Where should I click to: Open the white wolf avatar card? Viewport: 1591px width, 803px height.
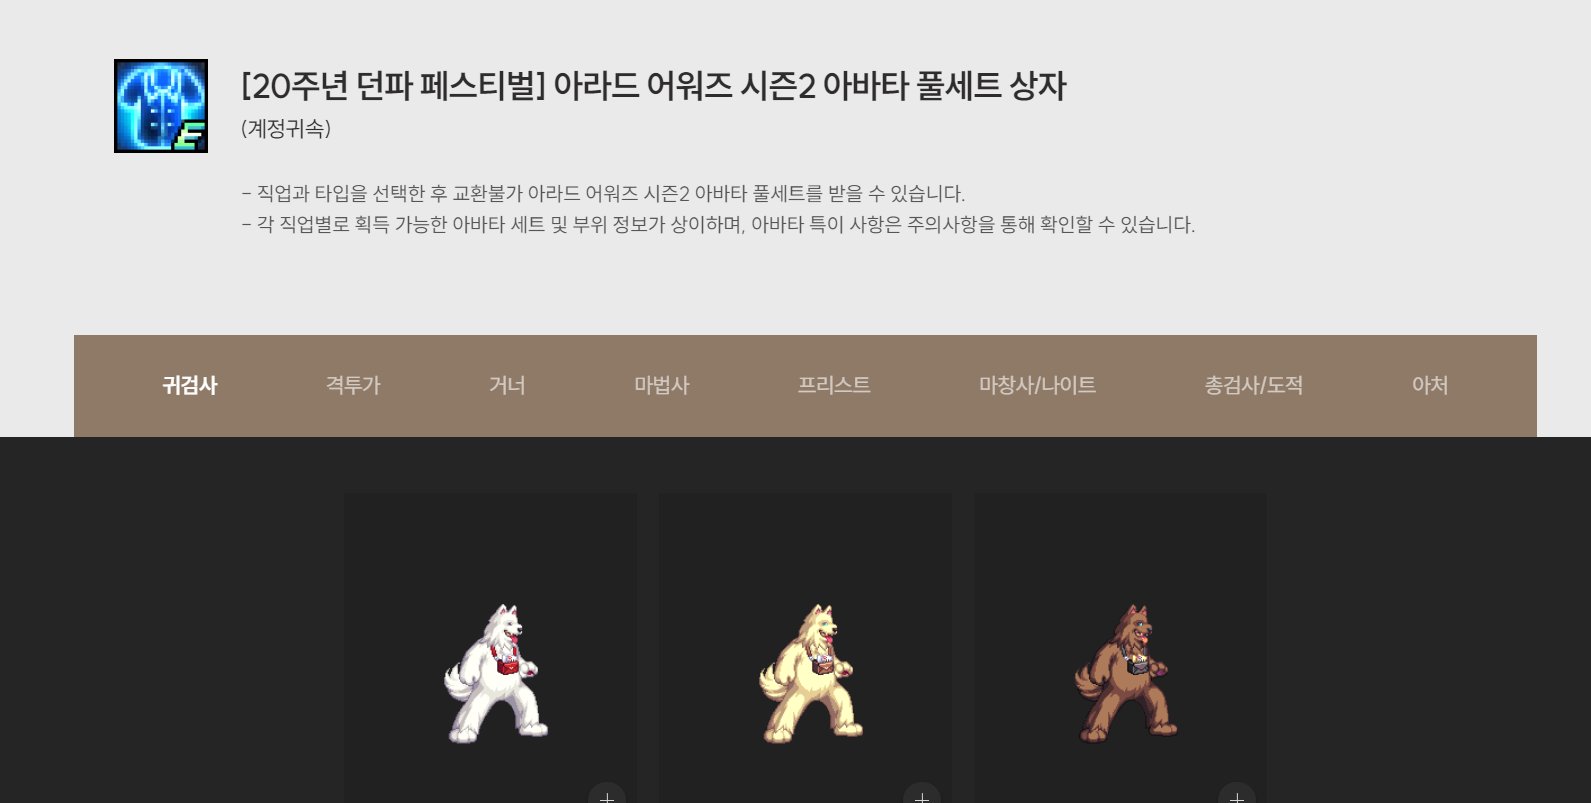[491, 648]
